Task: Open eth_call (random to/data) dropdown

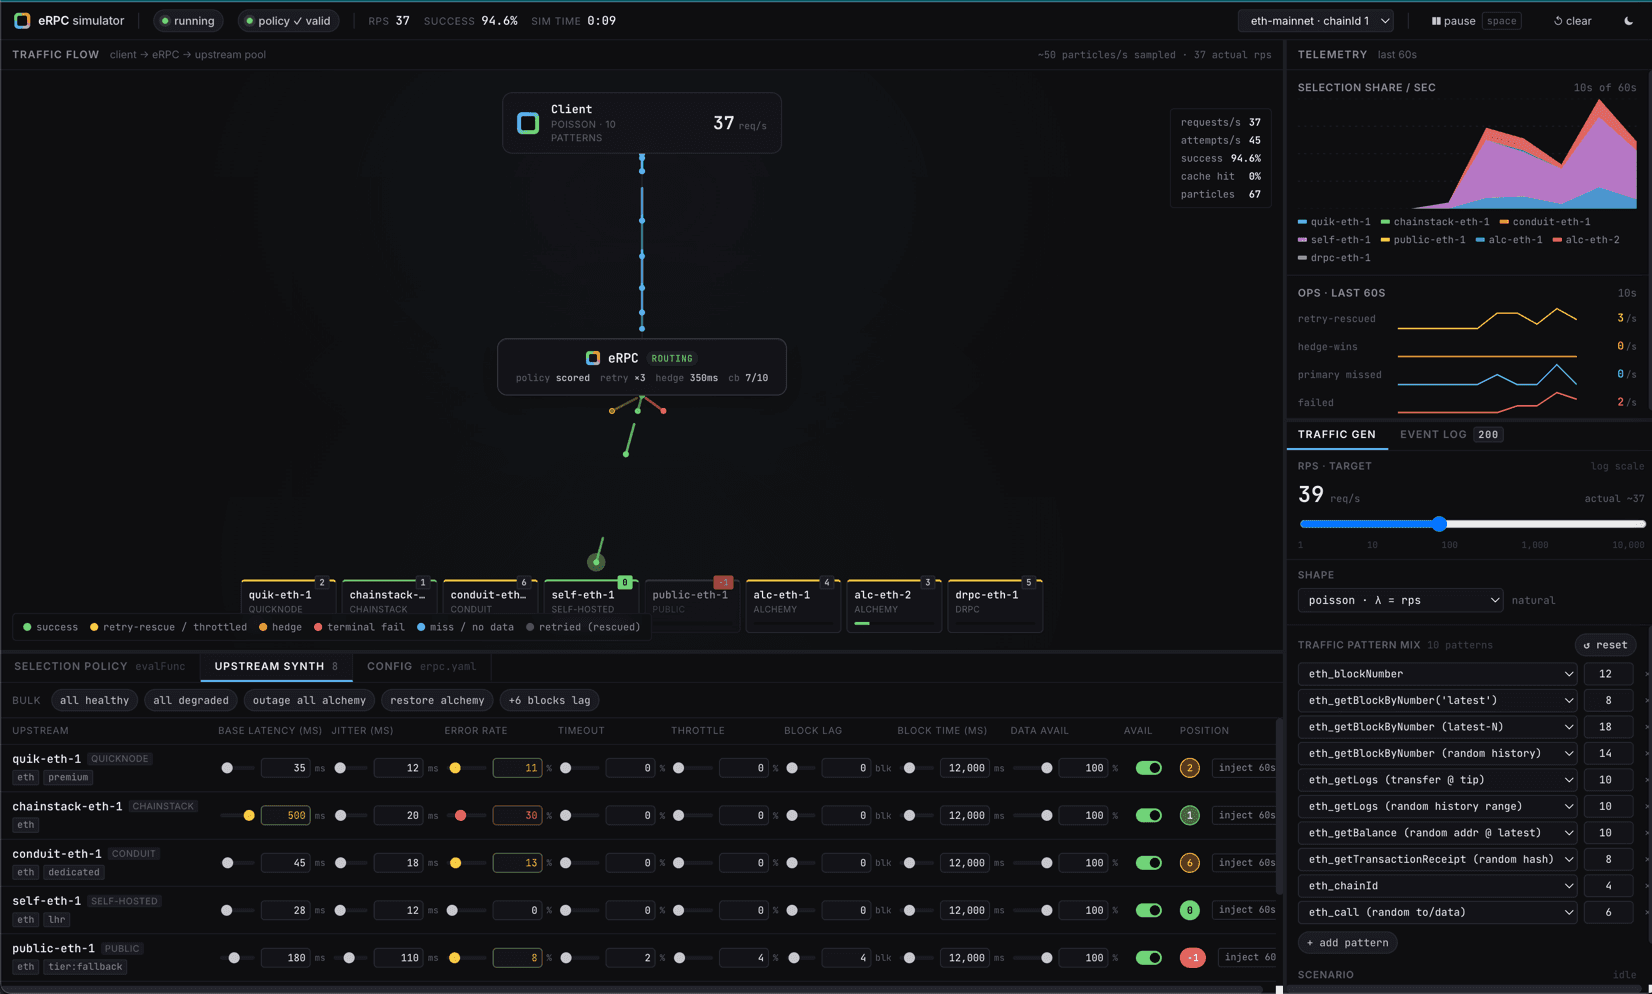Action: click(x=1438, y=912)
